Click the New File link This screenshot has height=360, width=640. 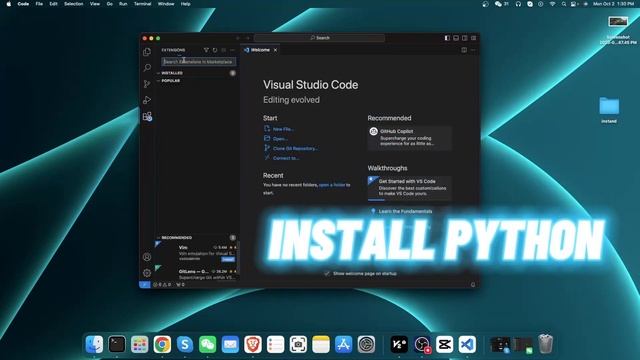point(283,129)
